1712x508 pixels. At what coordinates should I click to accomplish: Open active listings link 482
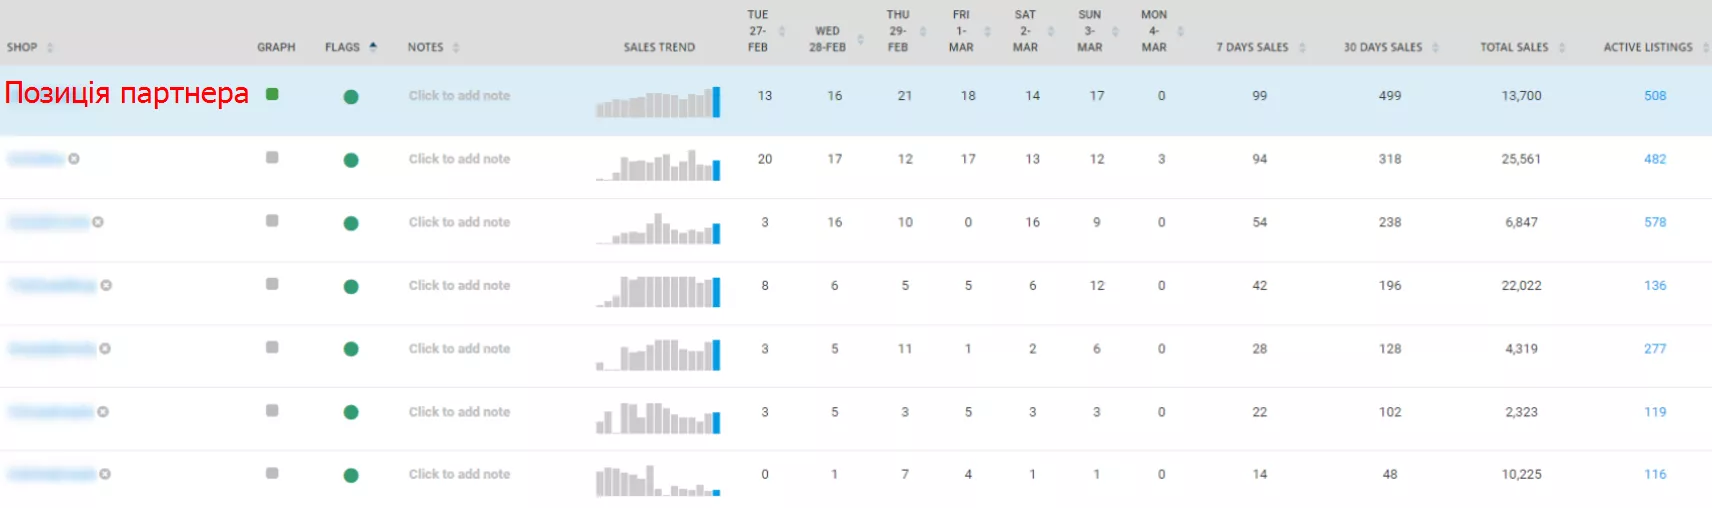point(1655,159)
